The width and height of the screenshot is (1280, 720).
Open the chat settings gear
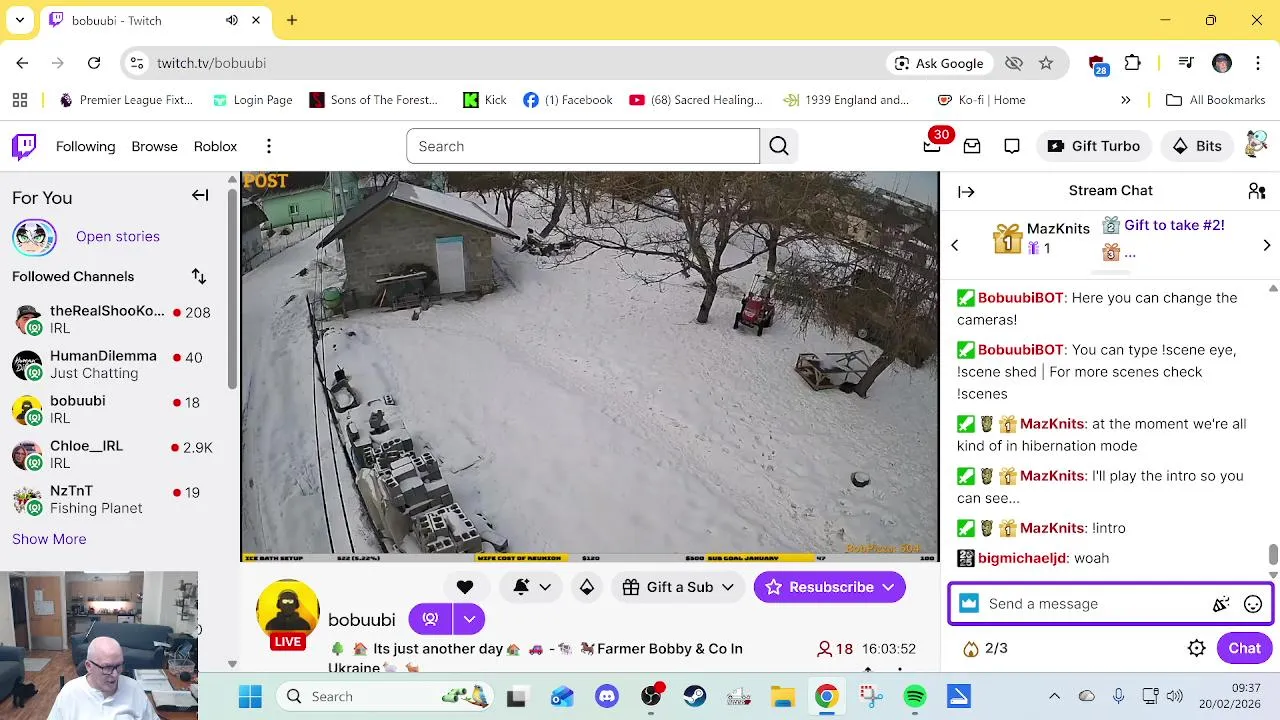coord(1197,648)
